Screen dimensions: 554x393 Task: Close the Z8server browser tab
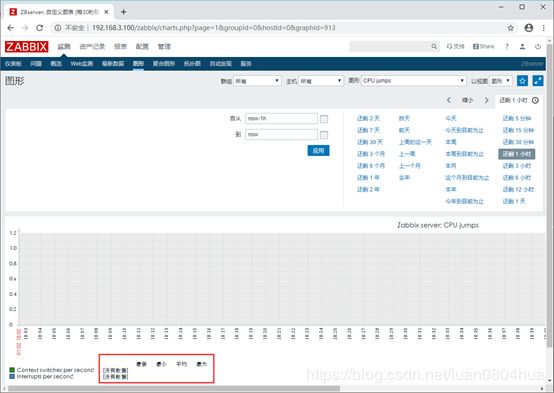point(106,12)
